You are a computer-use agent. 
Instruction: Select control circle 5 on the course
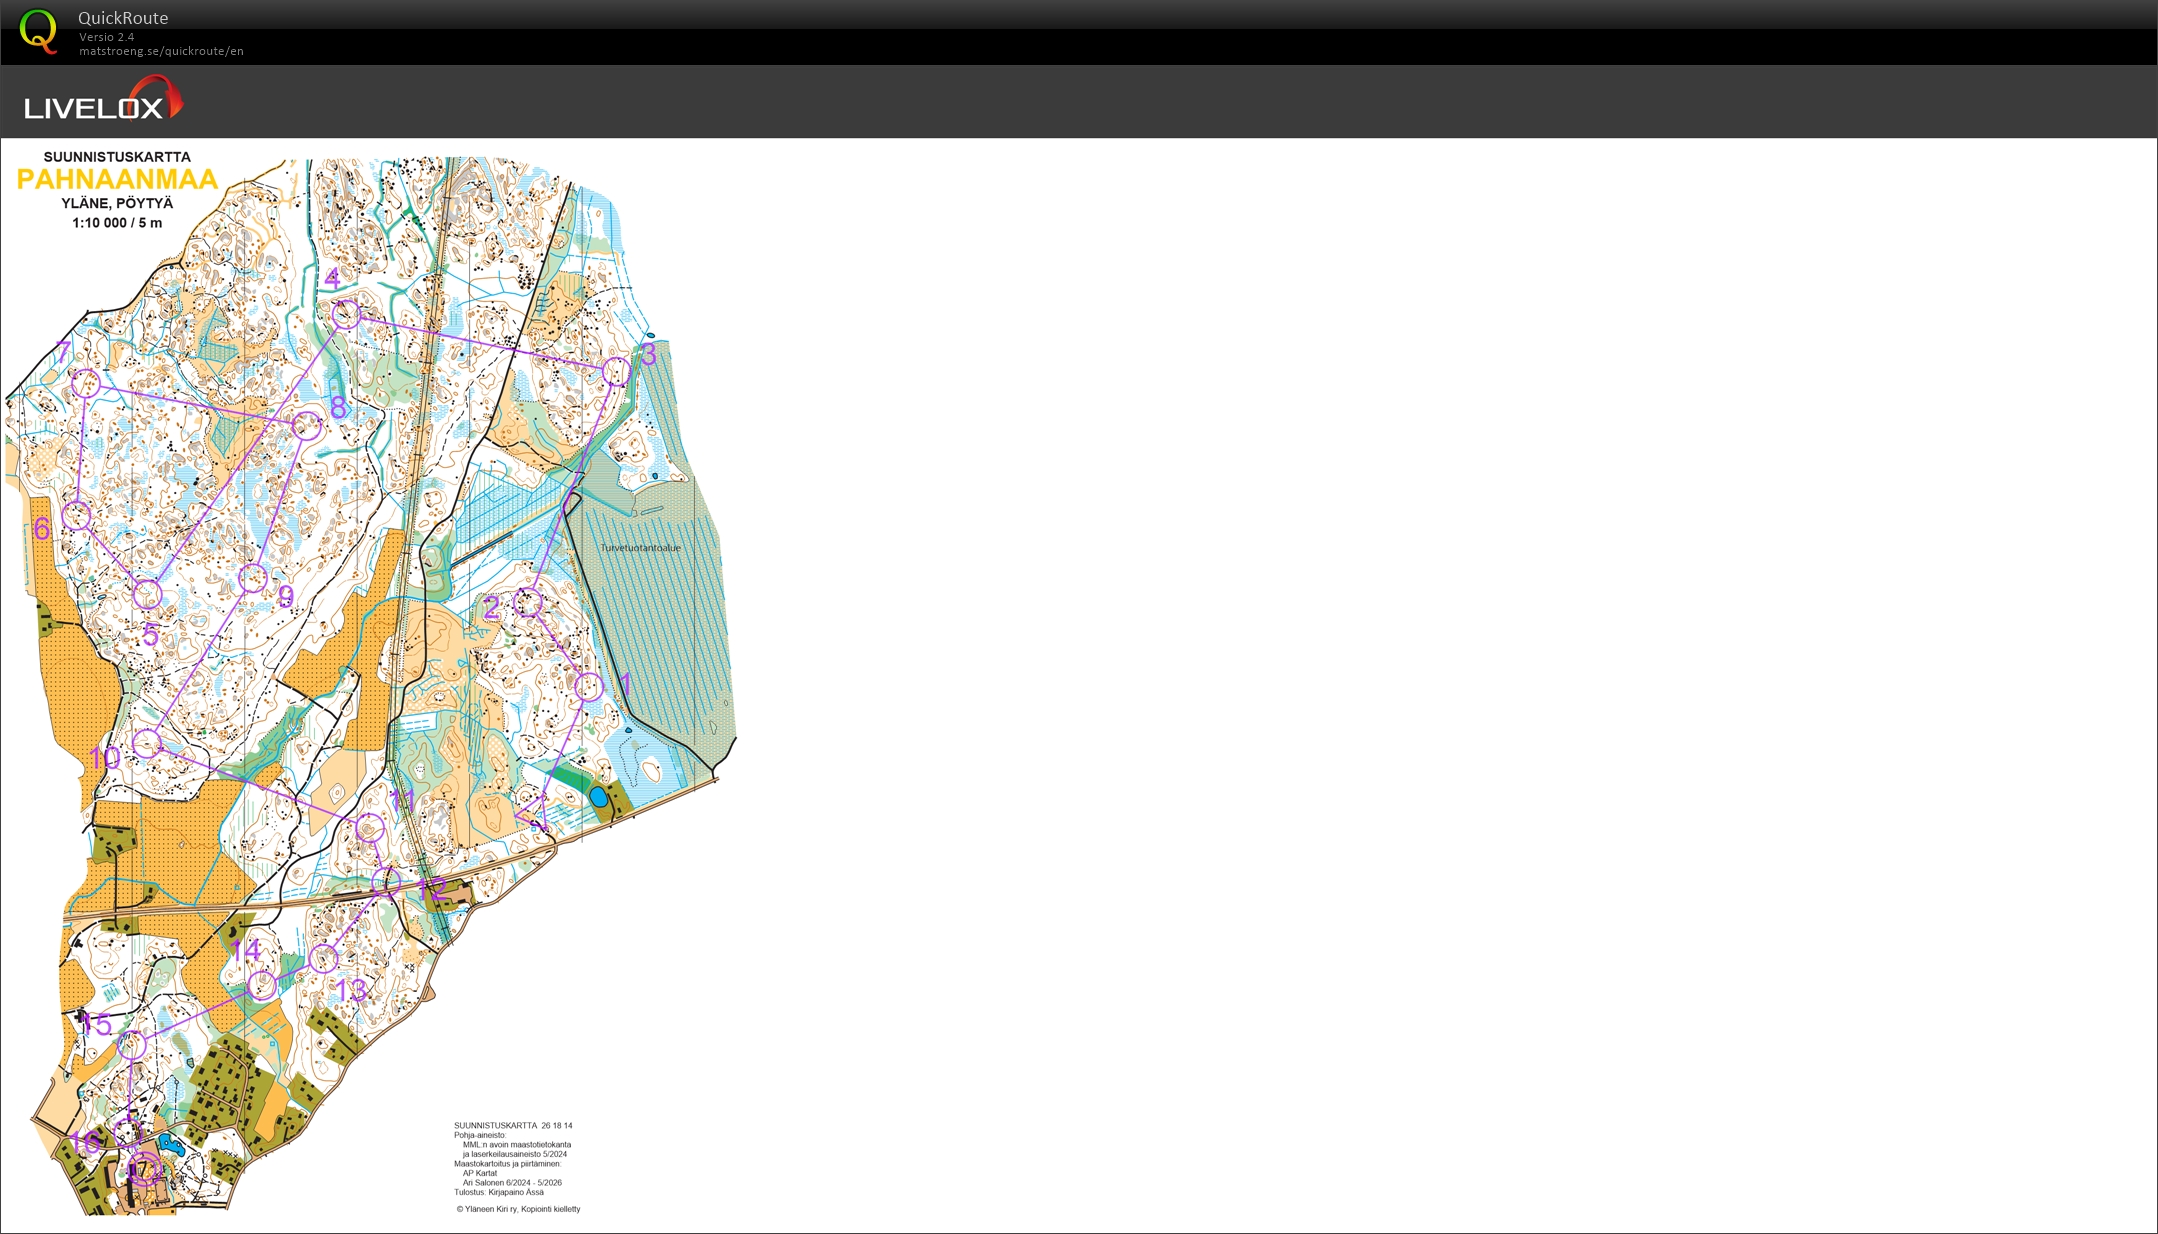147,594
